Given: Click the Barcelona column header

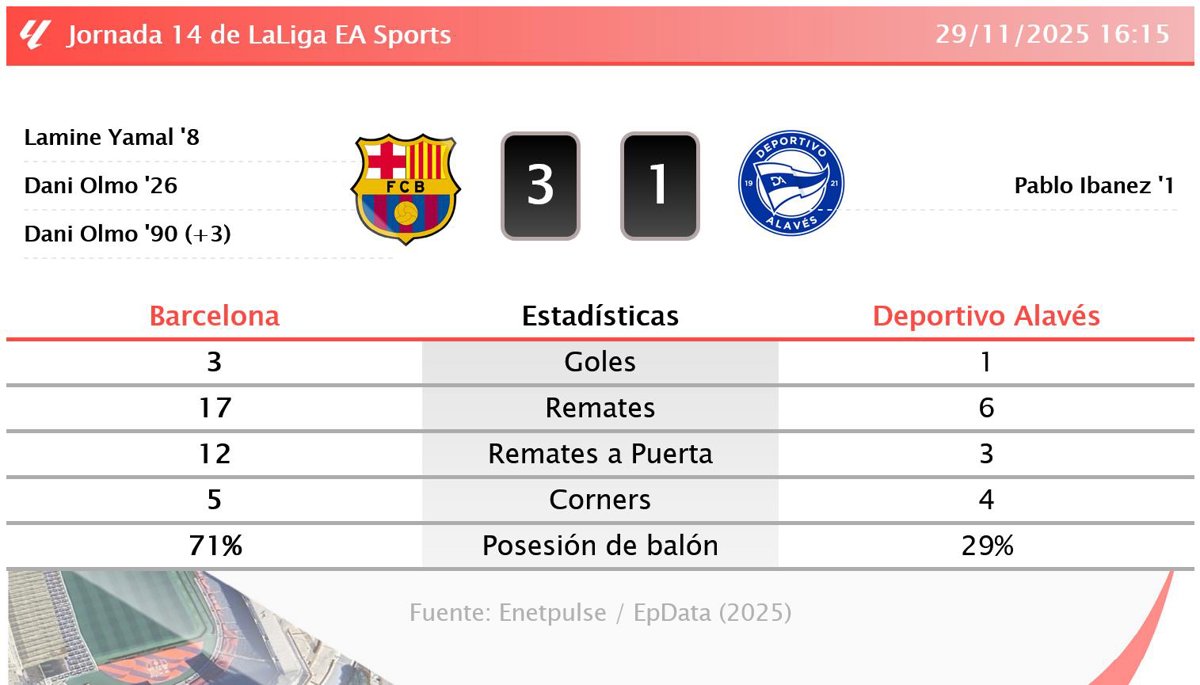Looking at the screenshot, I should tap(214, 316).
